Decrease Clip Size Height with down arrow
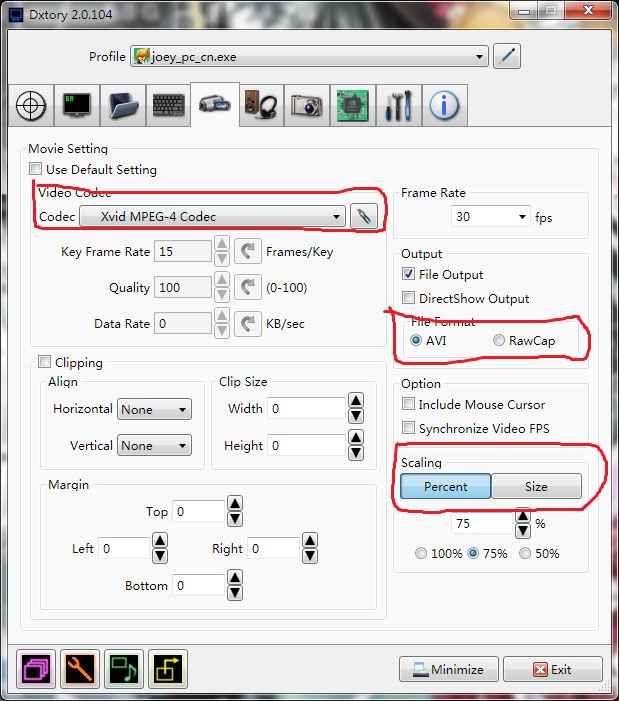Image resolution: width=619 pixels, height=701 pixels. coord(356,453)
